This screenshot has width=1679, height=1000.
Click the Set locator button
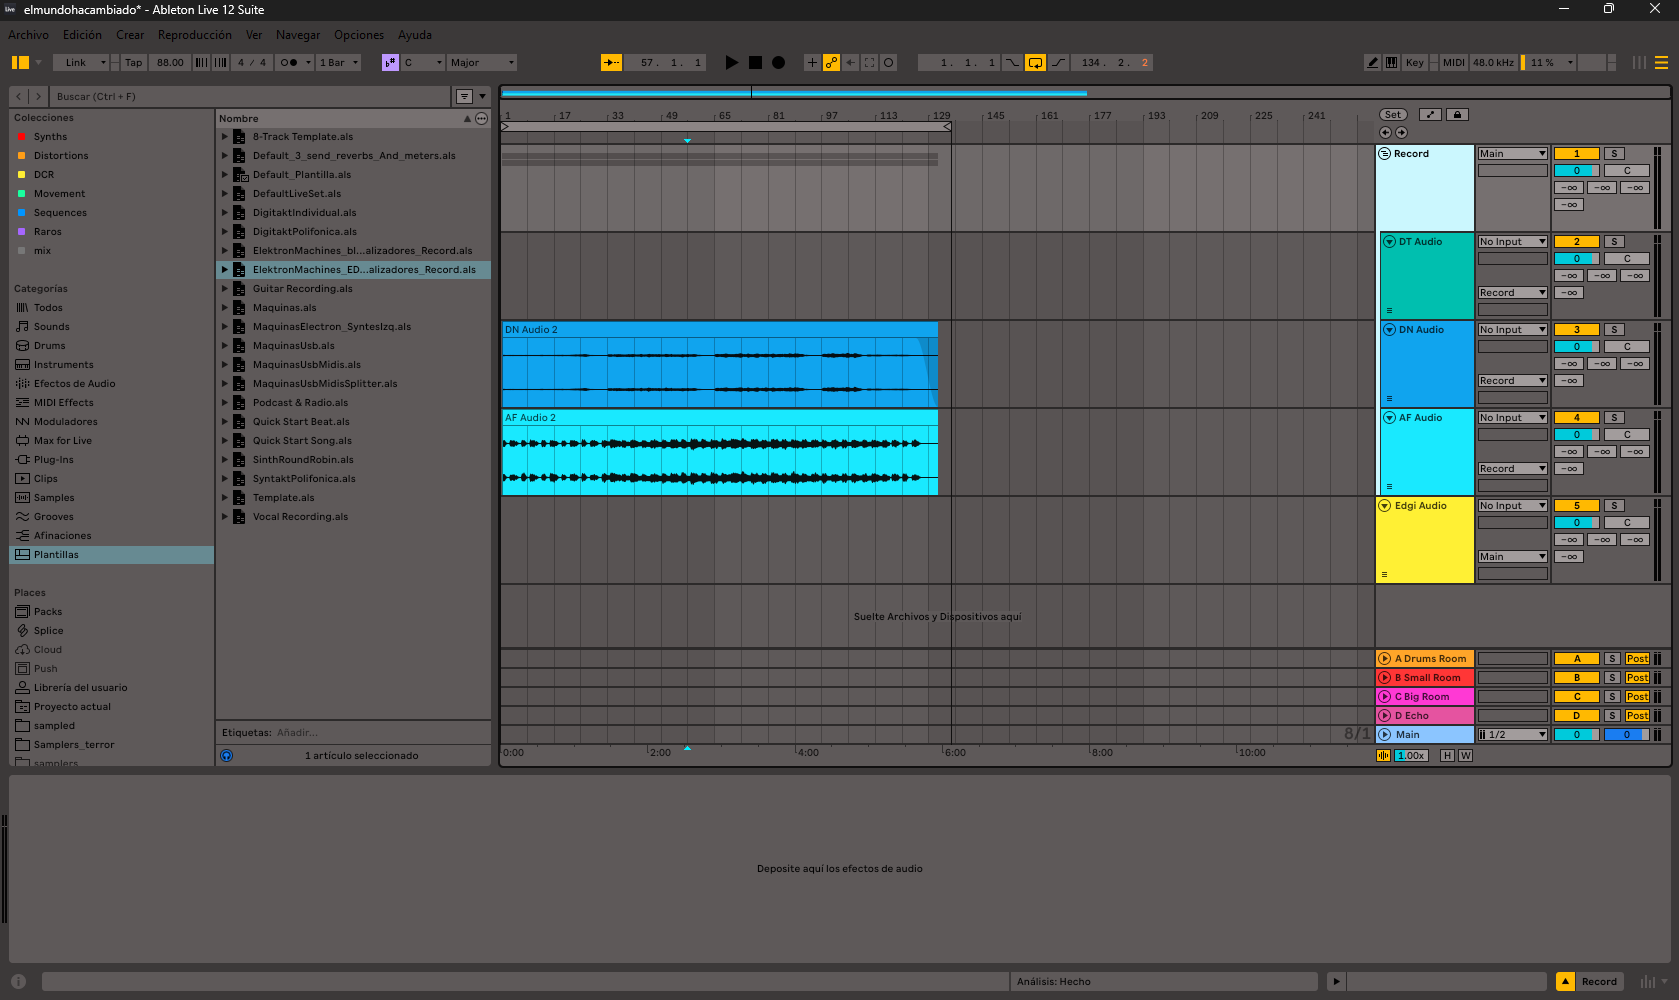tap(1393, 115)
